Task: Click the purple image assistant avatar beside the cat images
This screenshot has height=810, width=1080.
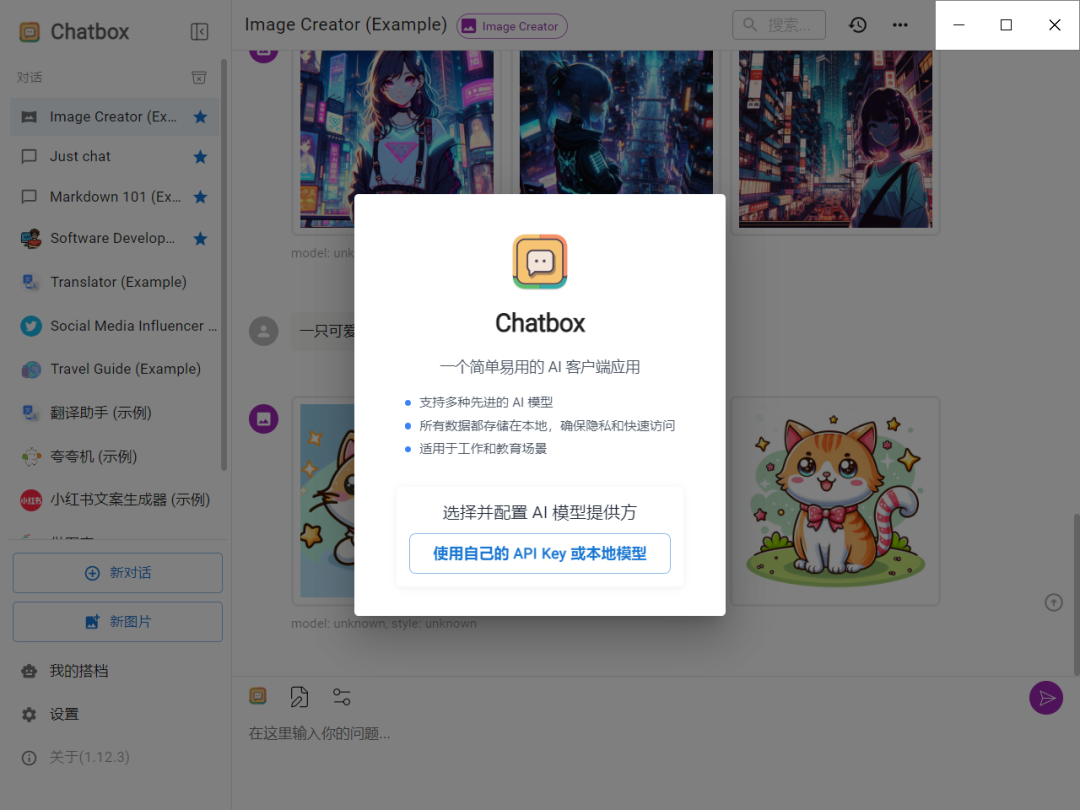Action: click(x=264, y=419)
